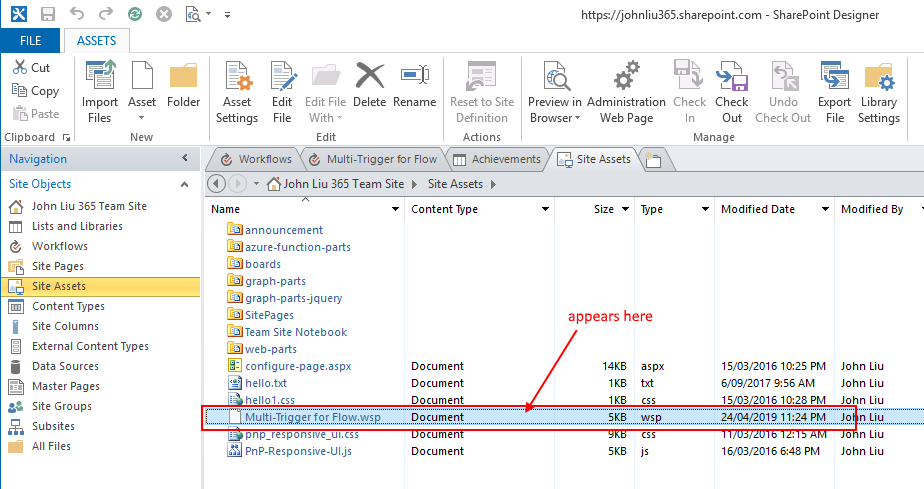Collapse the Navigation pane
This screenshot has width=924, height=489.
tap(184, 159)
